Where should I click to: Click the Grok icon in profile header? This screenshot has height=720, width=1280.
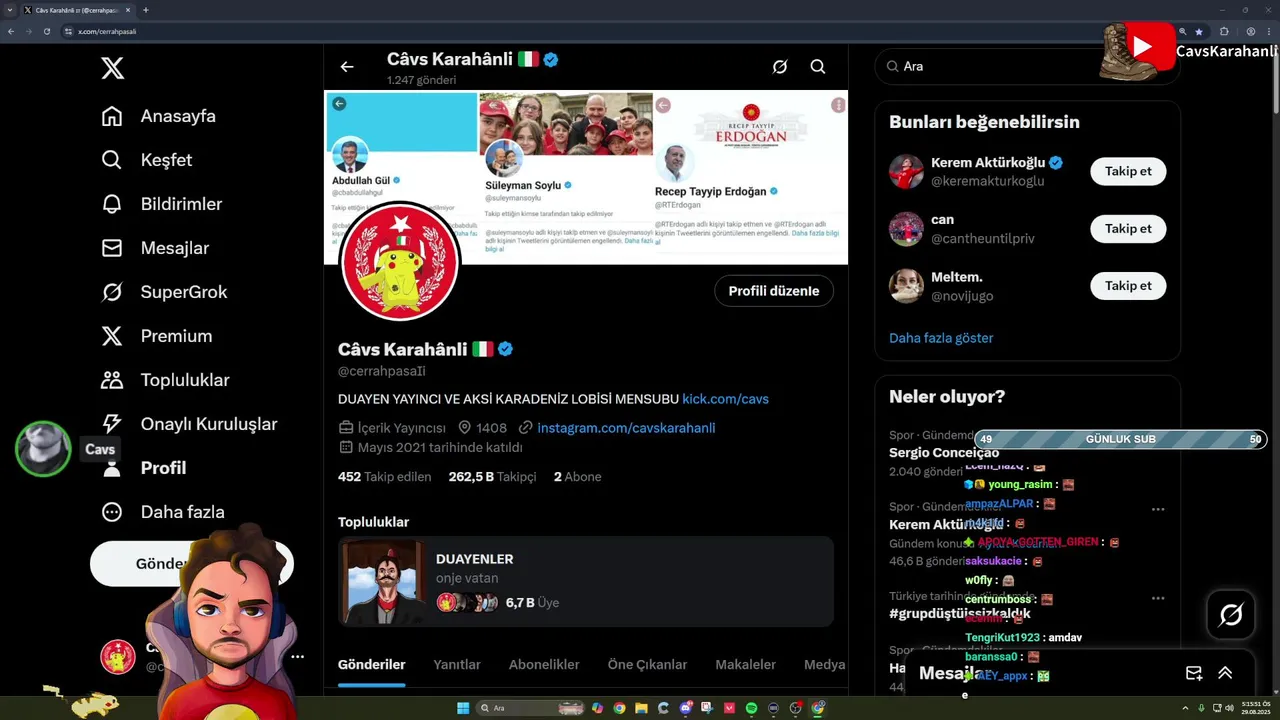coord(780,67)
